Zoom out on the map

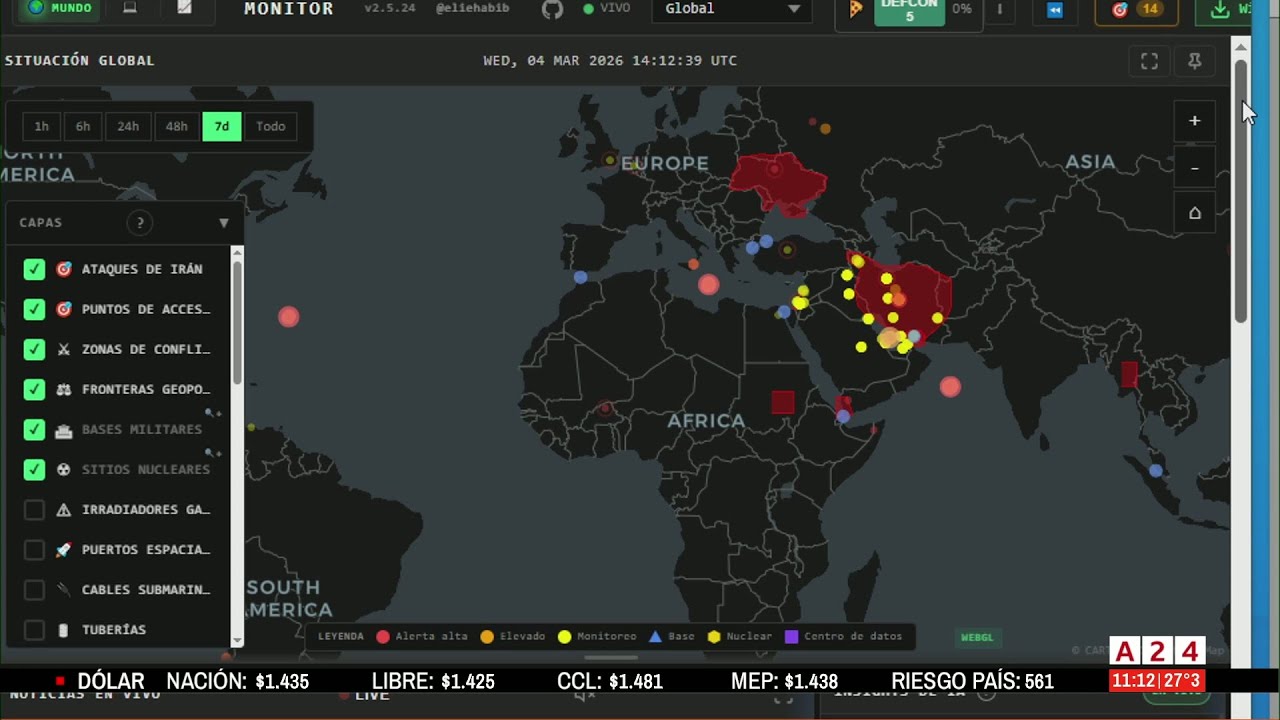point(1194,168)
